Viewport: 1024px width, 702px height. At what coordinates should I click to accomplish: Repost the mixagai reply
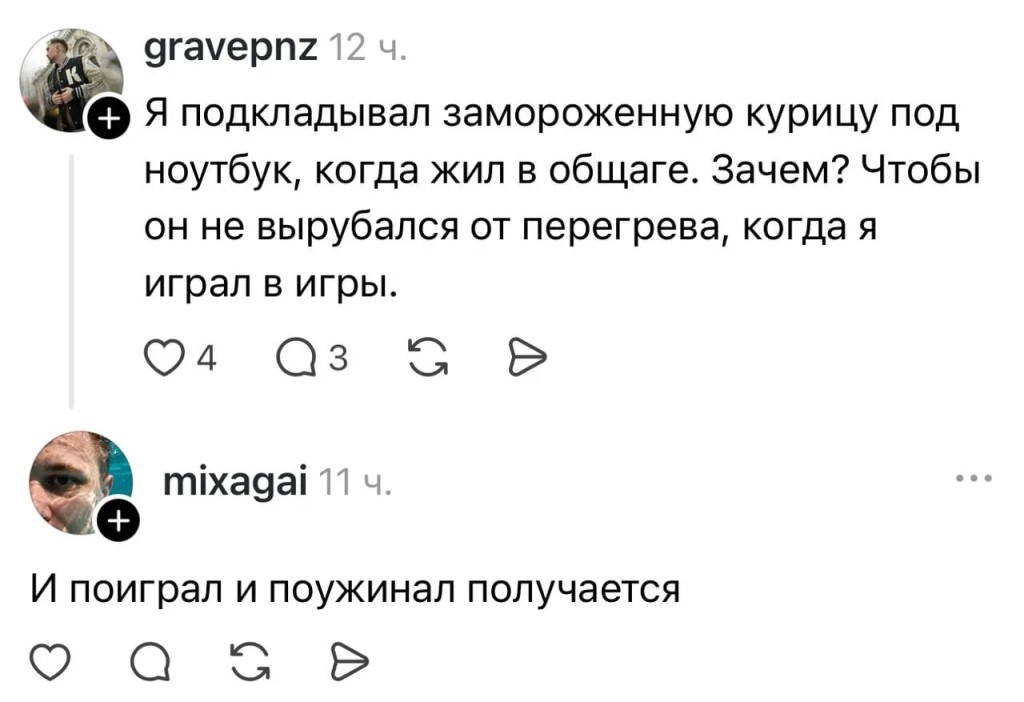point(251,662)
